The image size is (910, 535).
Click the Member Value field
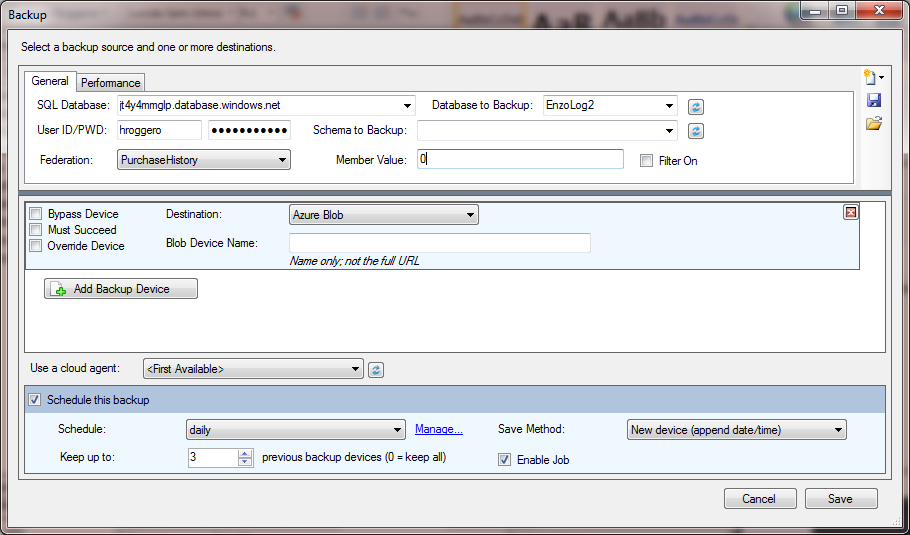[x=520, y=159]
